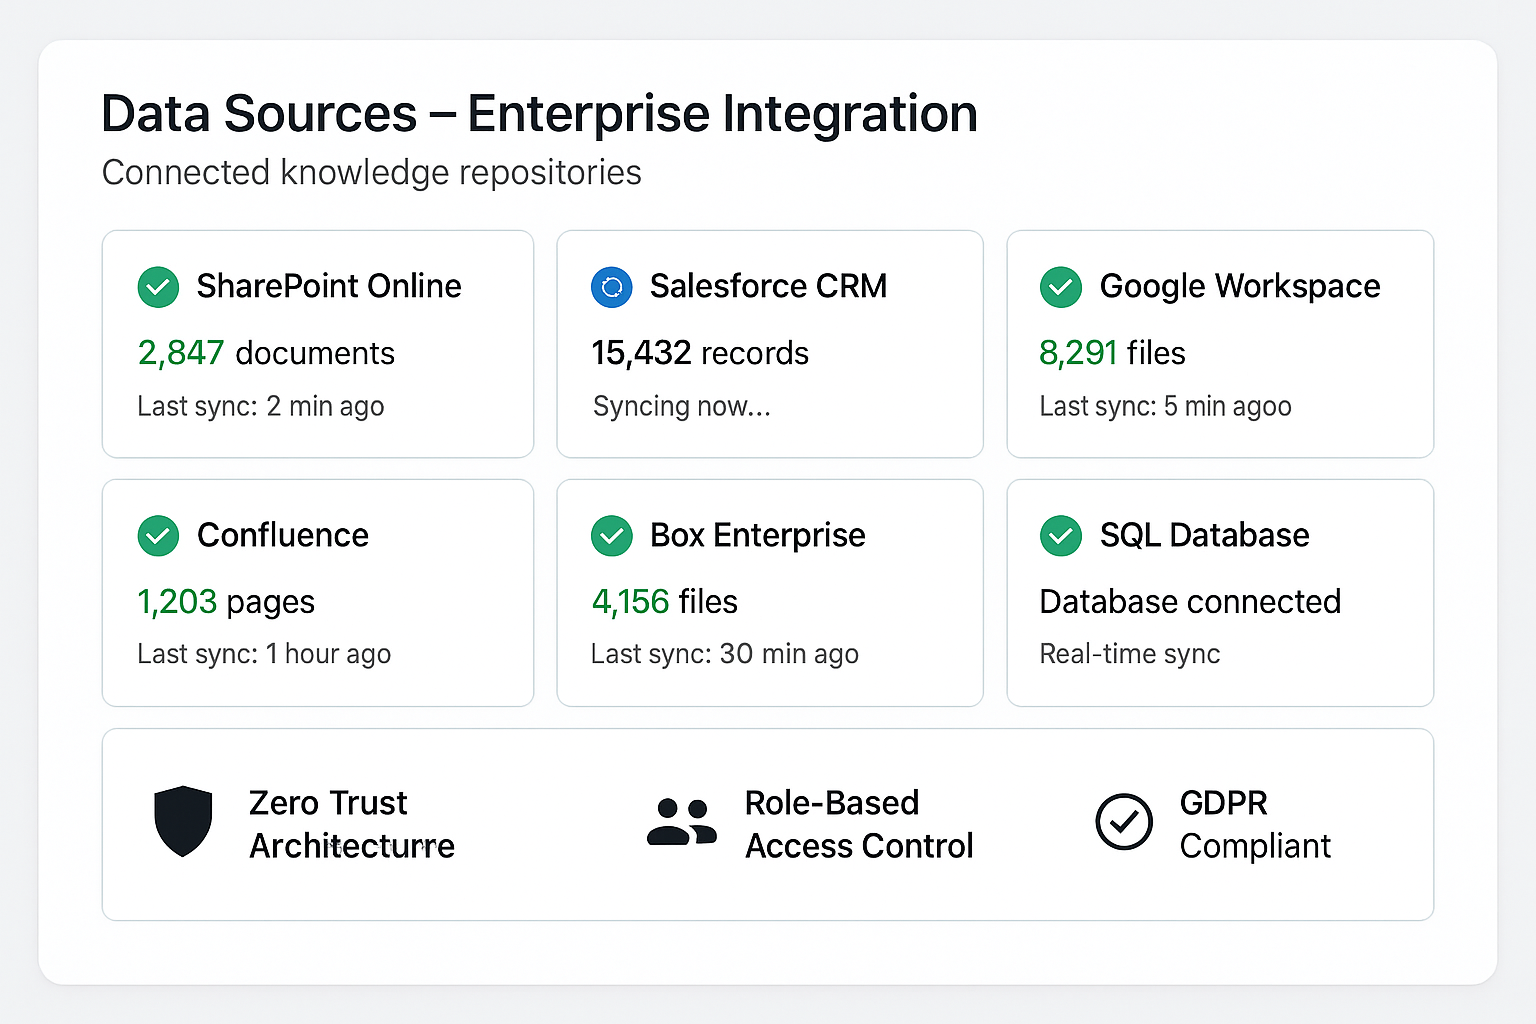Select the 2,847 documents count
The image size is (1536, 1024).
(x=266, y=353)
